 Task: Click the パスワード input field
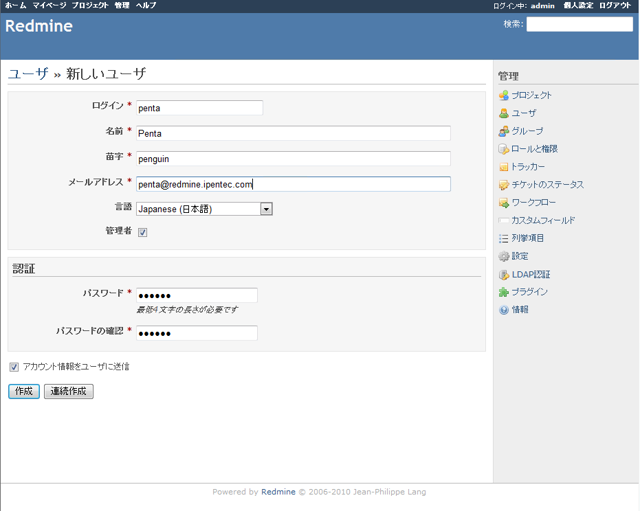pos(197,295)
